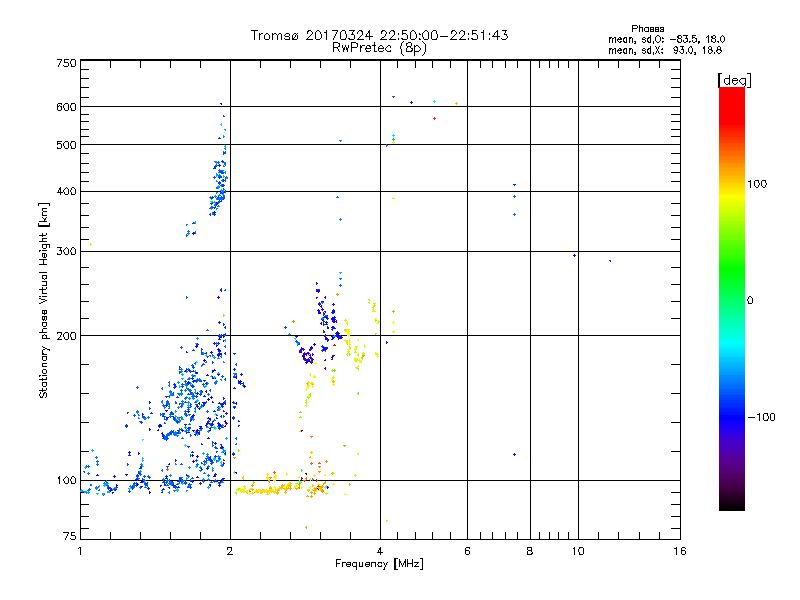The image size is (800, 600).
Task: Click the 16 tick label on the frequency axis
Action: [x=679, y=552]
